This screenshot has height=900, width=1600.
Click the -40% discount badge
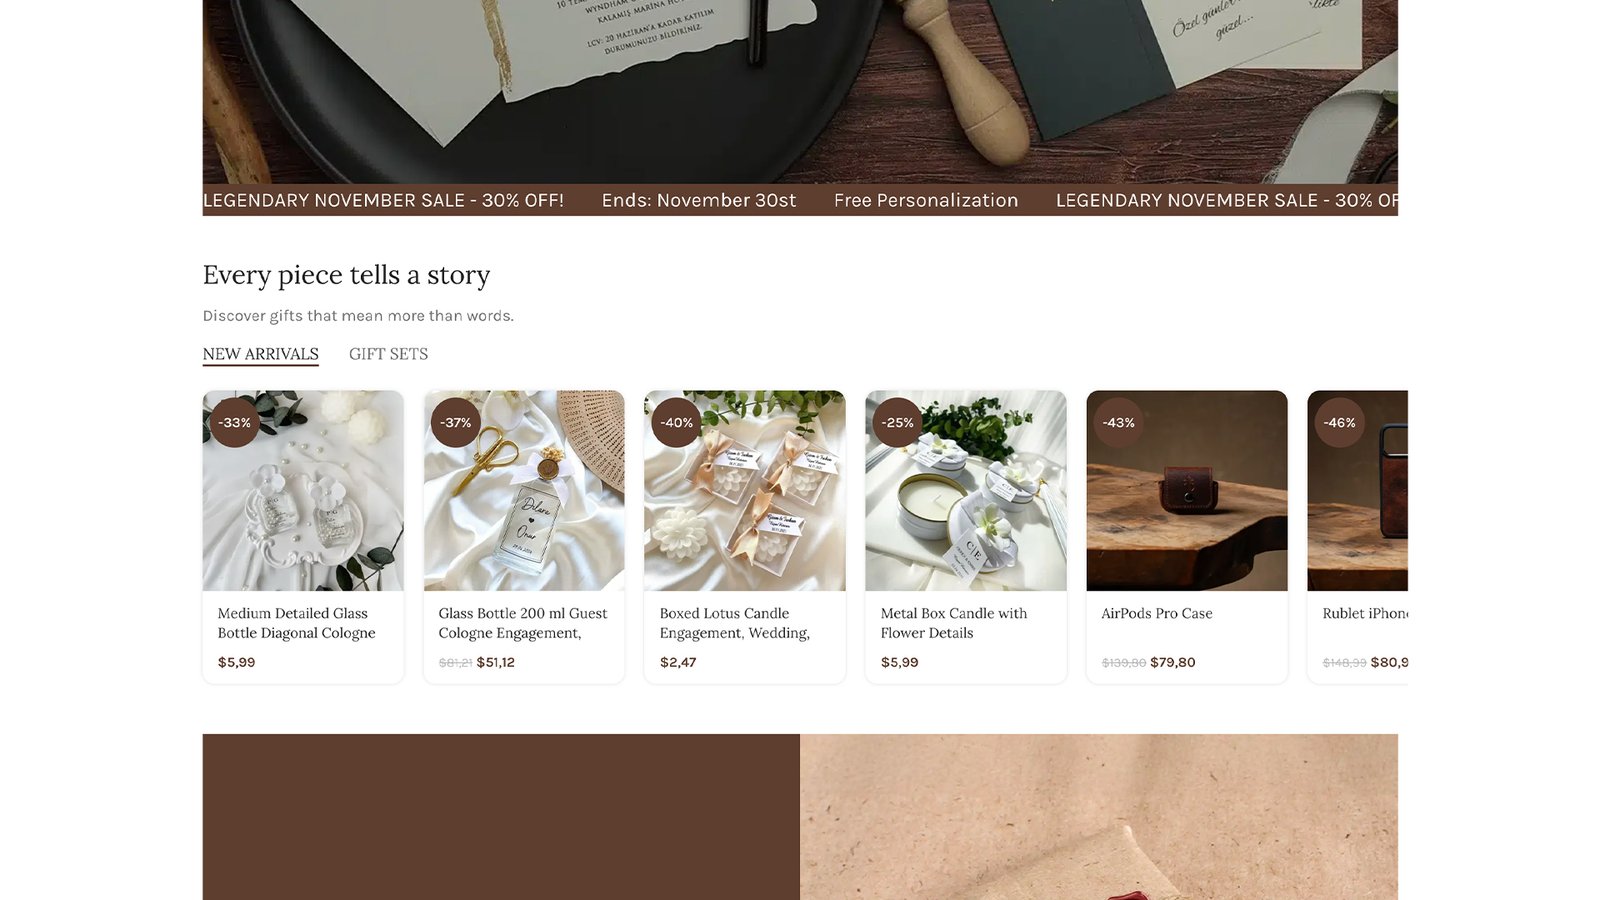pos(677,423)
